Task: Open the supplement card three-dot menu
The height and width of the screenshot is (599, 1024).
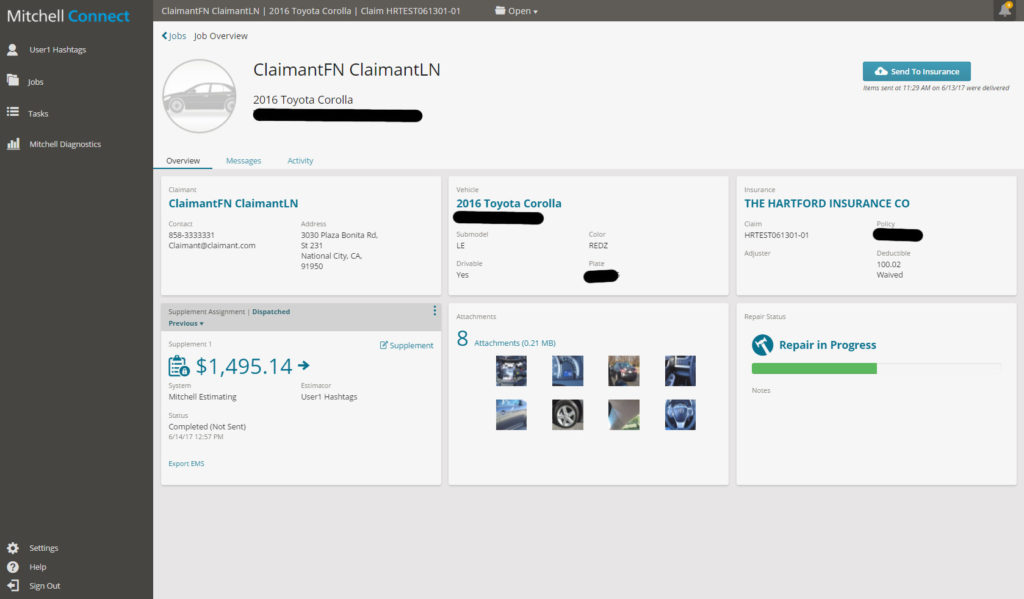Action: coord(434,311)
